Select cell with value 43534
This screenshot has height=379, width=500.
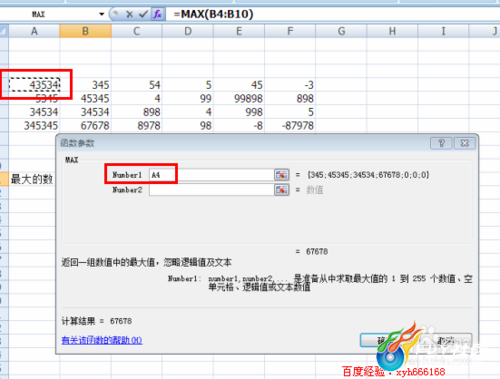[x=34, y=85]
